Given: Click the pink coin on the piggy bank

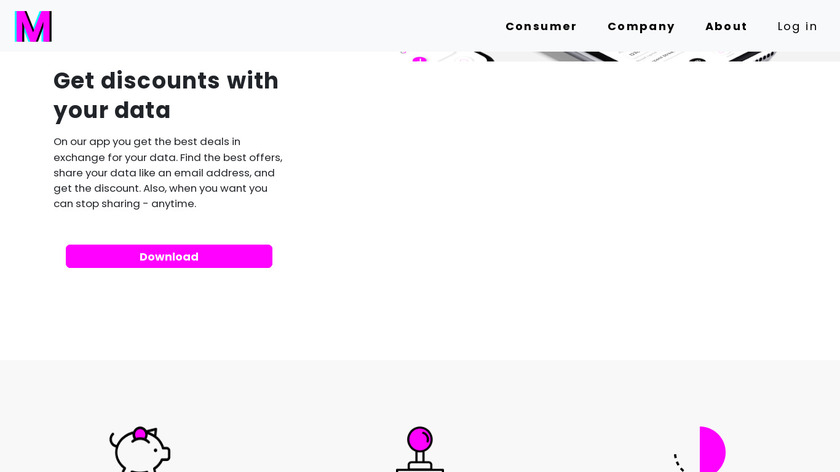Looking at the screenshot, I should click(x=141, y=433).
